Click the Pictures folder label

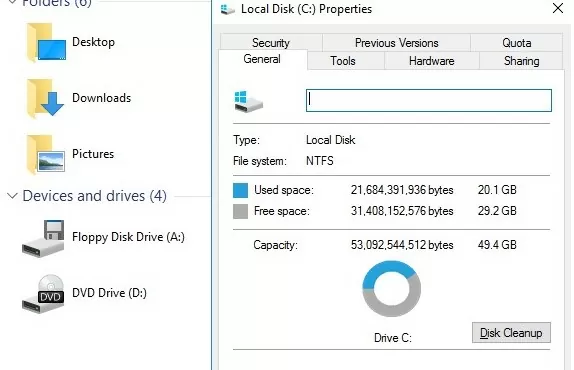coord(93,154)
